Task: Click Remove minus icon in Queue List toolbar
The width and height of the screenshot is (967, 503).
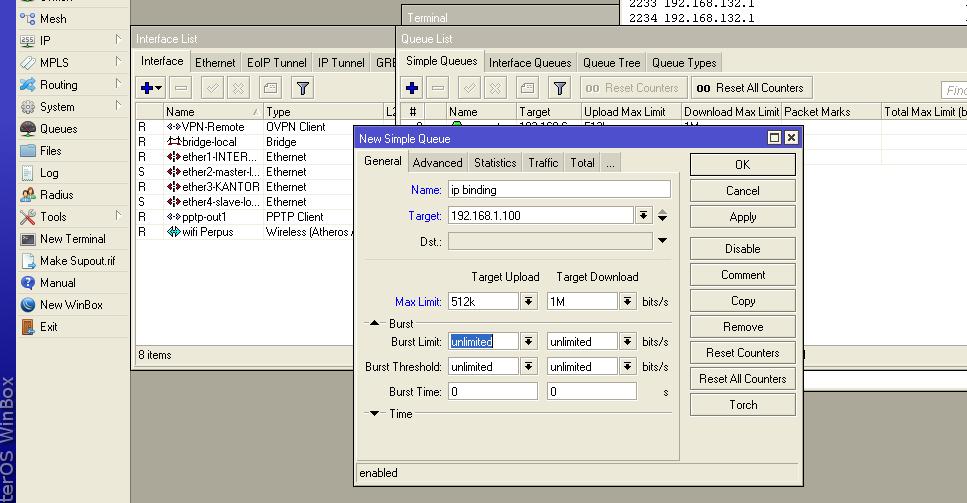Action: tap(437, 88)
